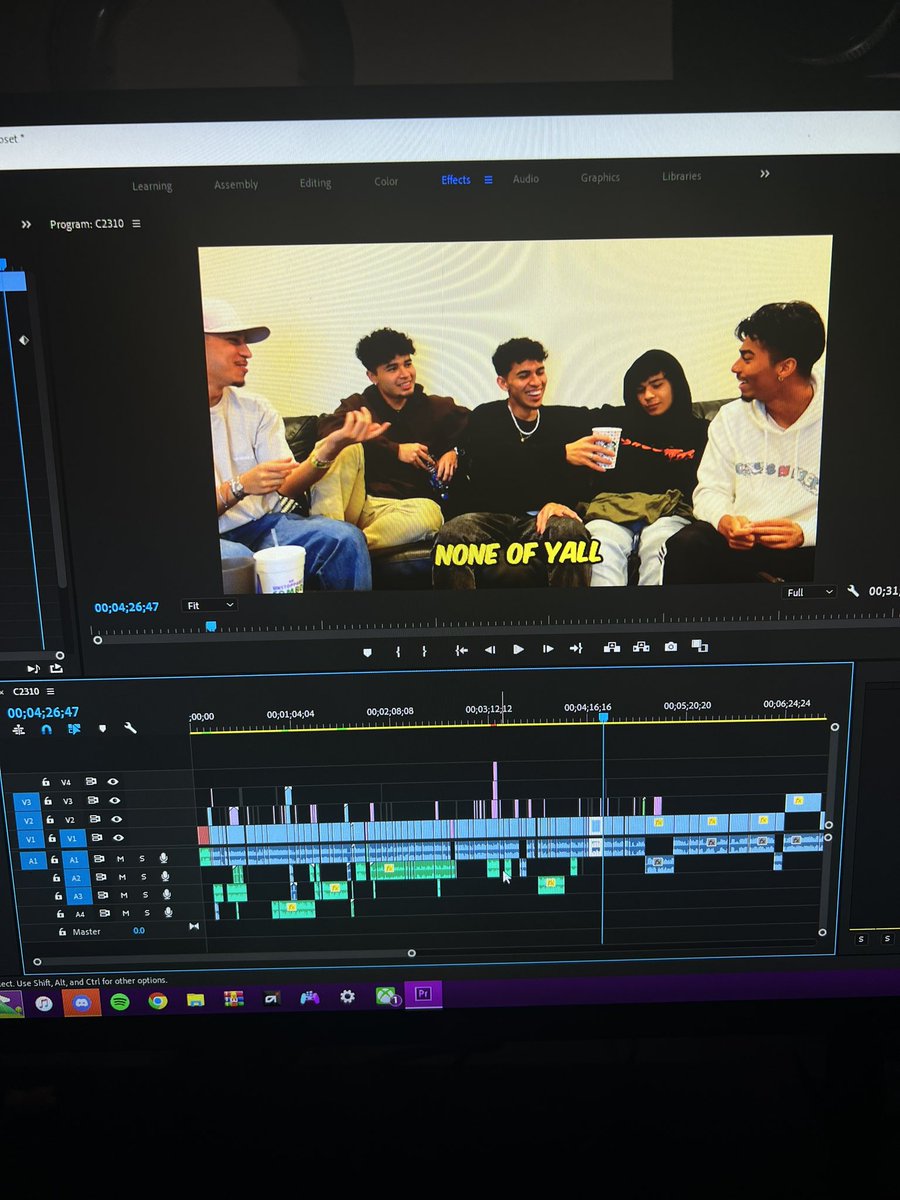
Task: Click the Lift button in Program monitor
Action: pos(611,647)
